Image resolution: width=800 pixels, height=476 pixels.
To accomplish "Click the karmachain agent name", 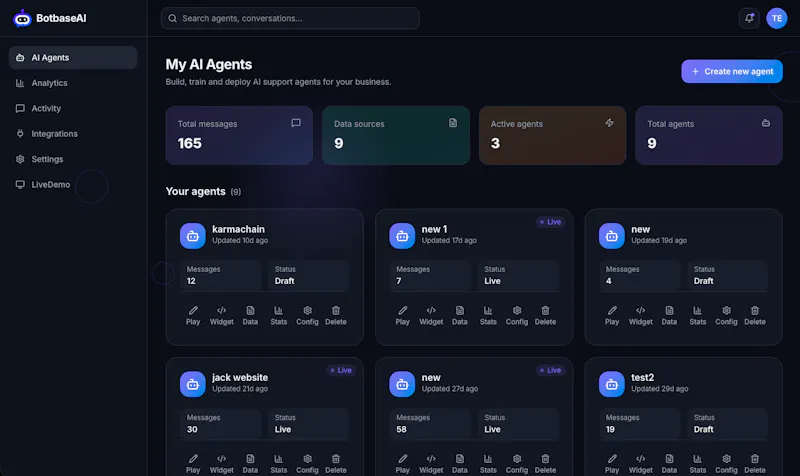I will [238, 229].
